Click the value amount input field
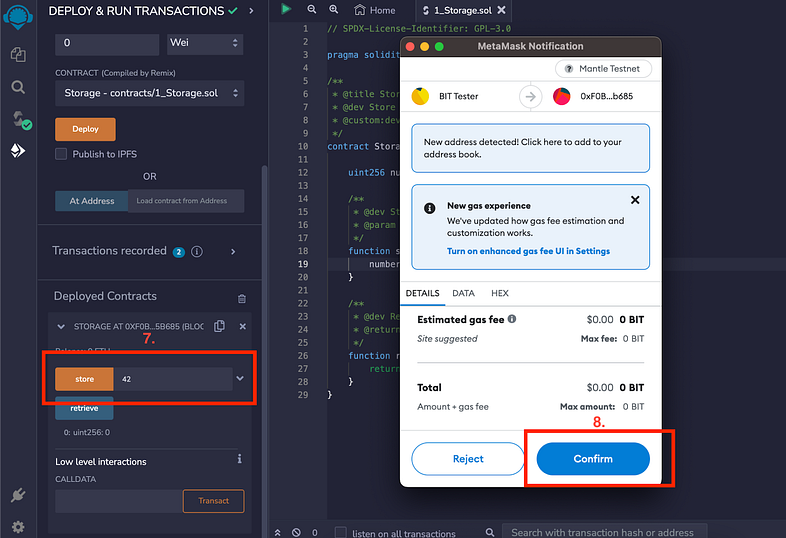The width and height of the screenshot is (786, 538). pos(107,44)
